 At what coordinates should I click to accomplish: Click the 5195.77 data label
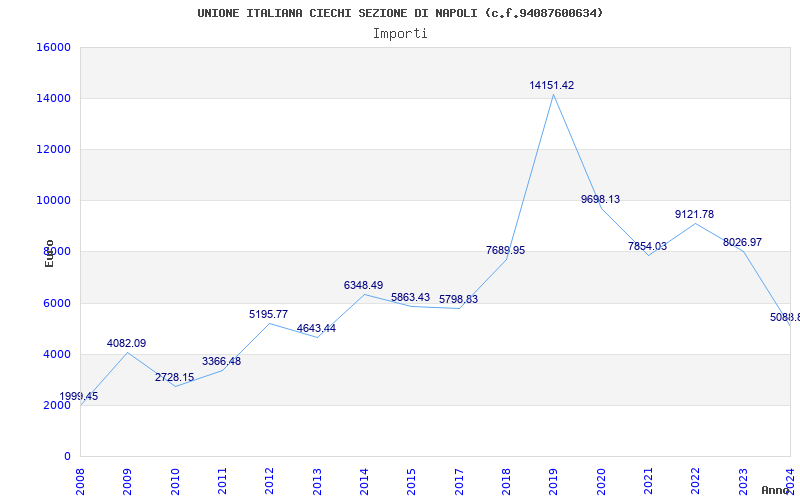(x=268, y=314)
